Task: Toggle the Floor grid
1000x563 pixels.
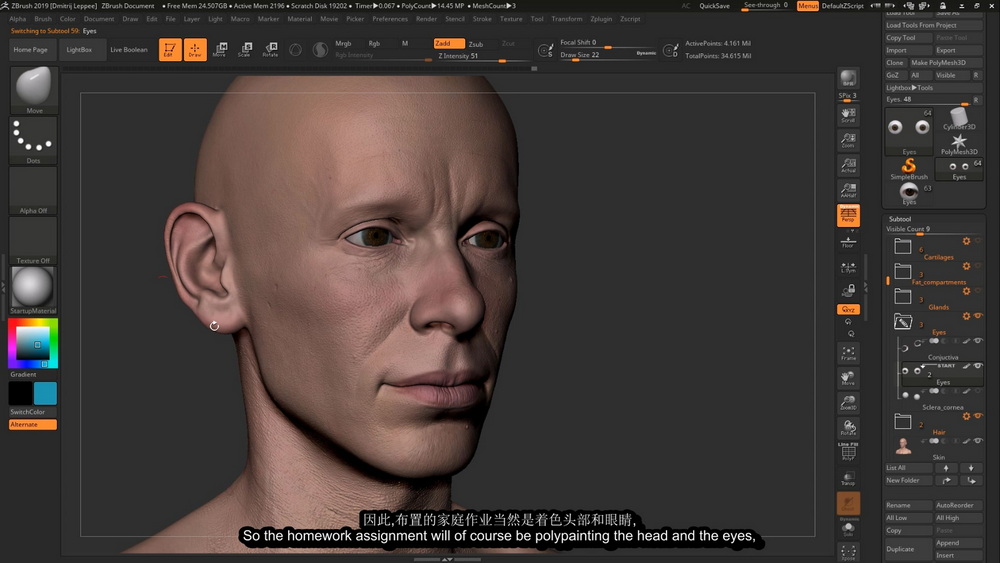Action: point(848,242)
